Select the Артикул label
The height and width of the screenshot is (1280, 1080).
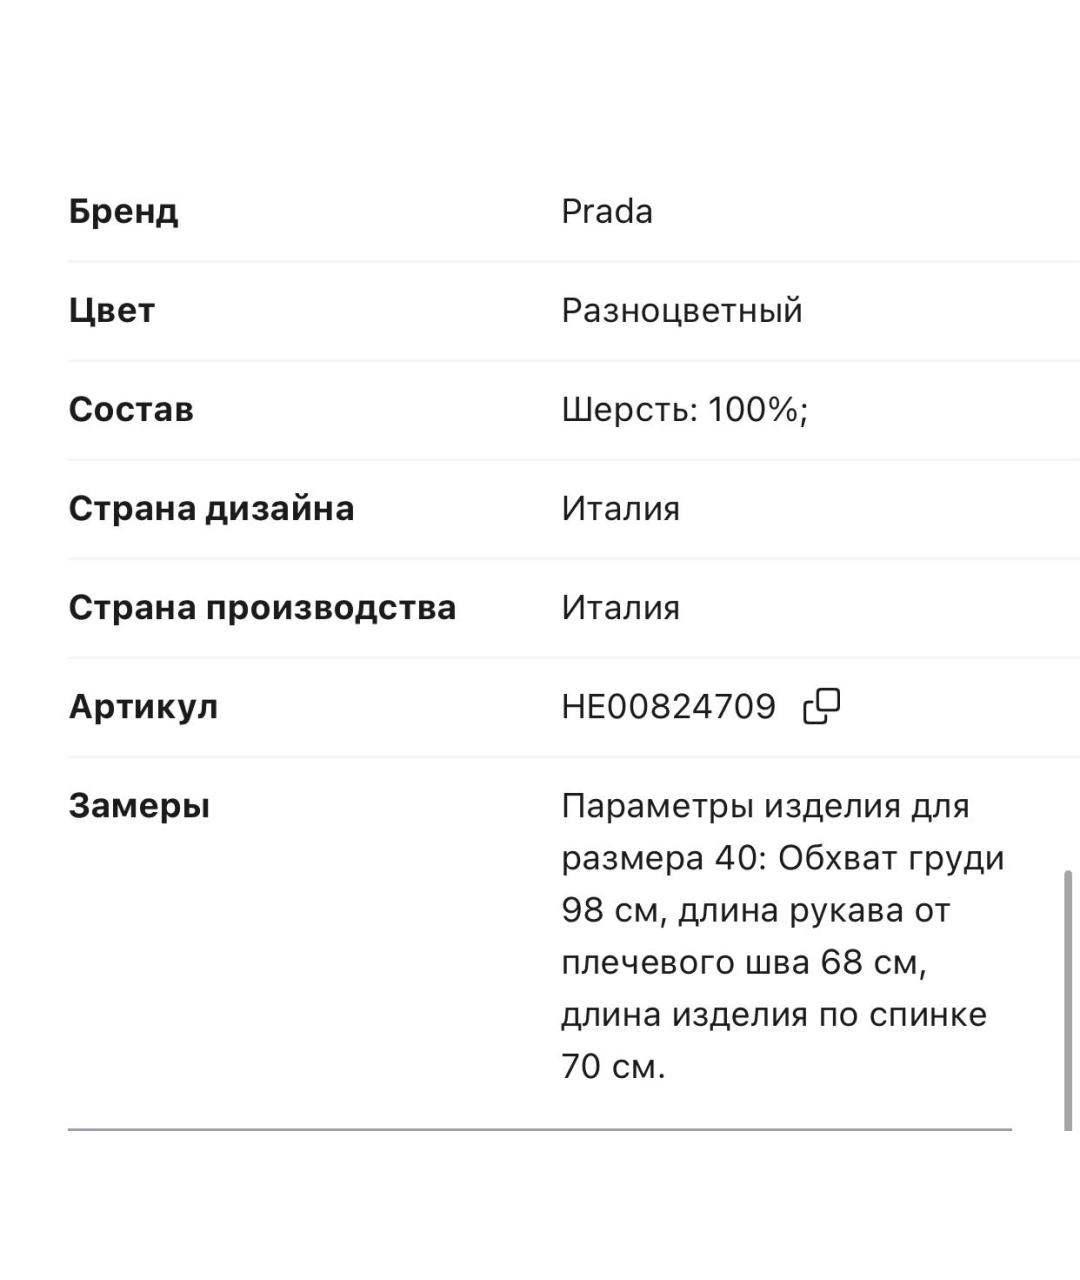143,706
